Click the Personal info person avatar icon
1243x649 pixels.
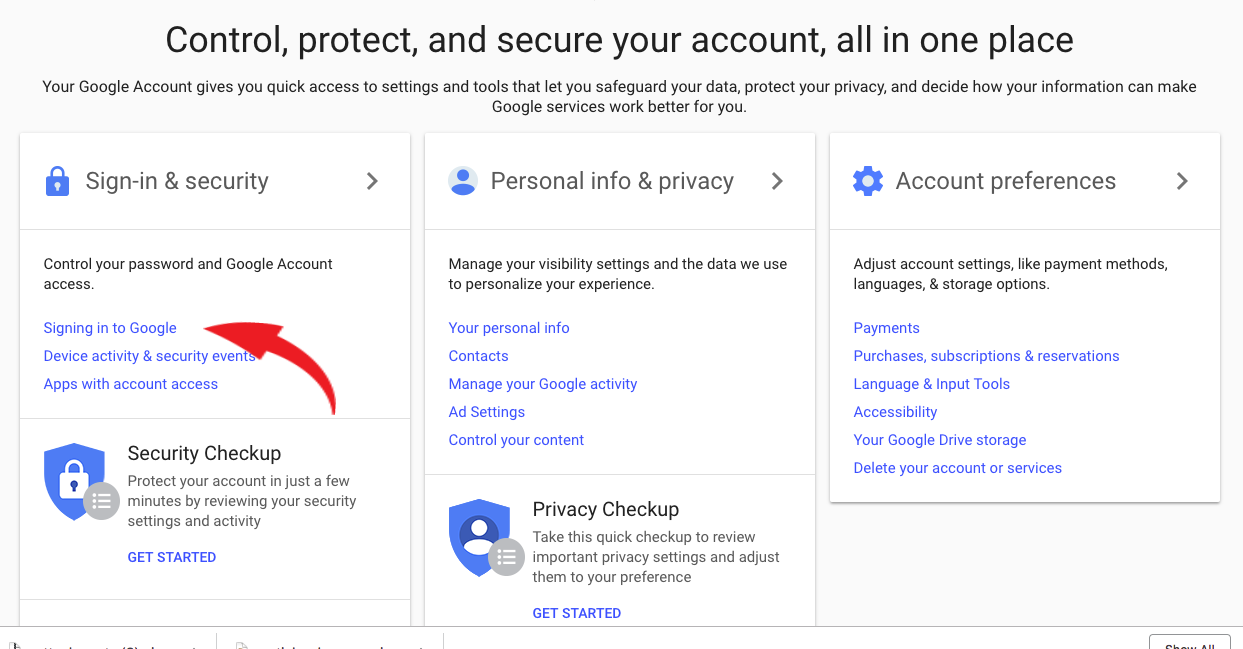tap(463, 181)
